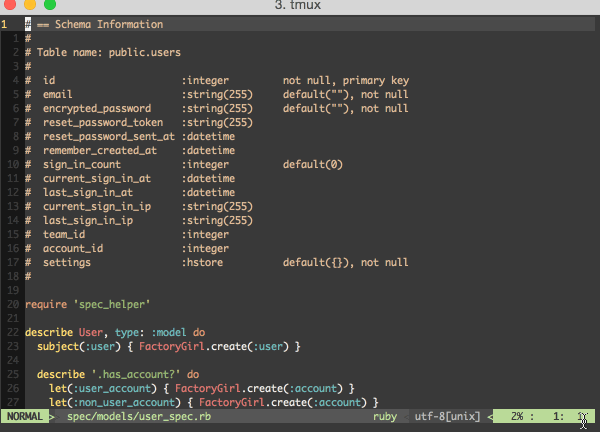This screenshot has height=432, width=600.
Task: Click spec/models/user_spec.rb file path in statusline
Action: (x=139, y=416)
